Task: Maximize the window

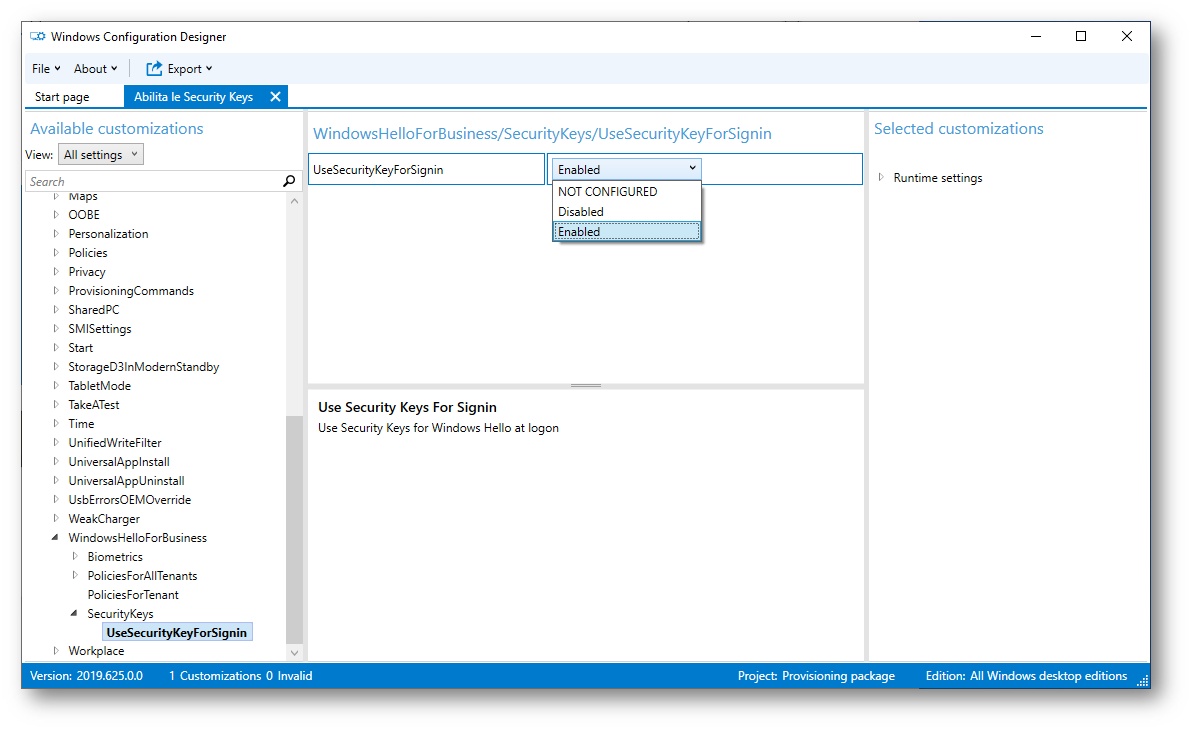Action: [1081, 37]
